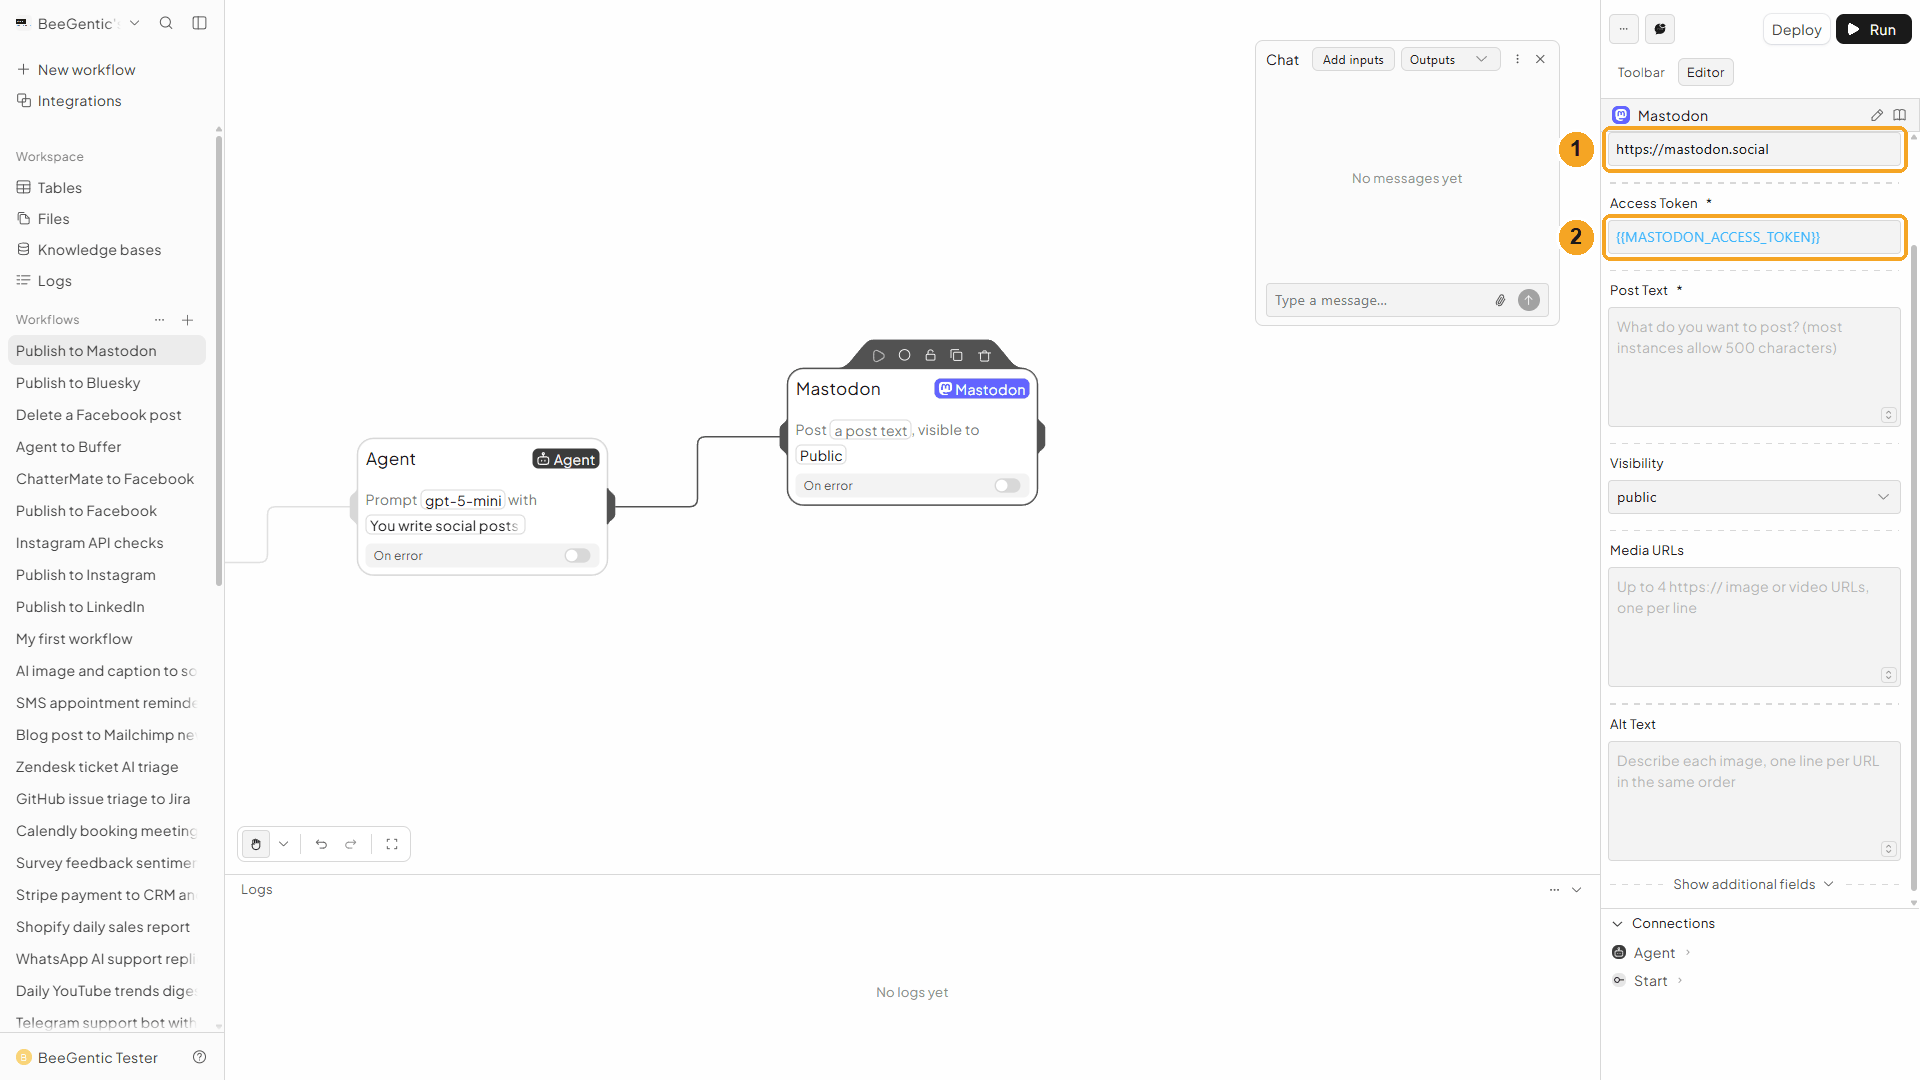Collapse the Connections section

pyautogui.click(x=1617, y=923)
